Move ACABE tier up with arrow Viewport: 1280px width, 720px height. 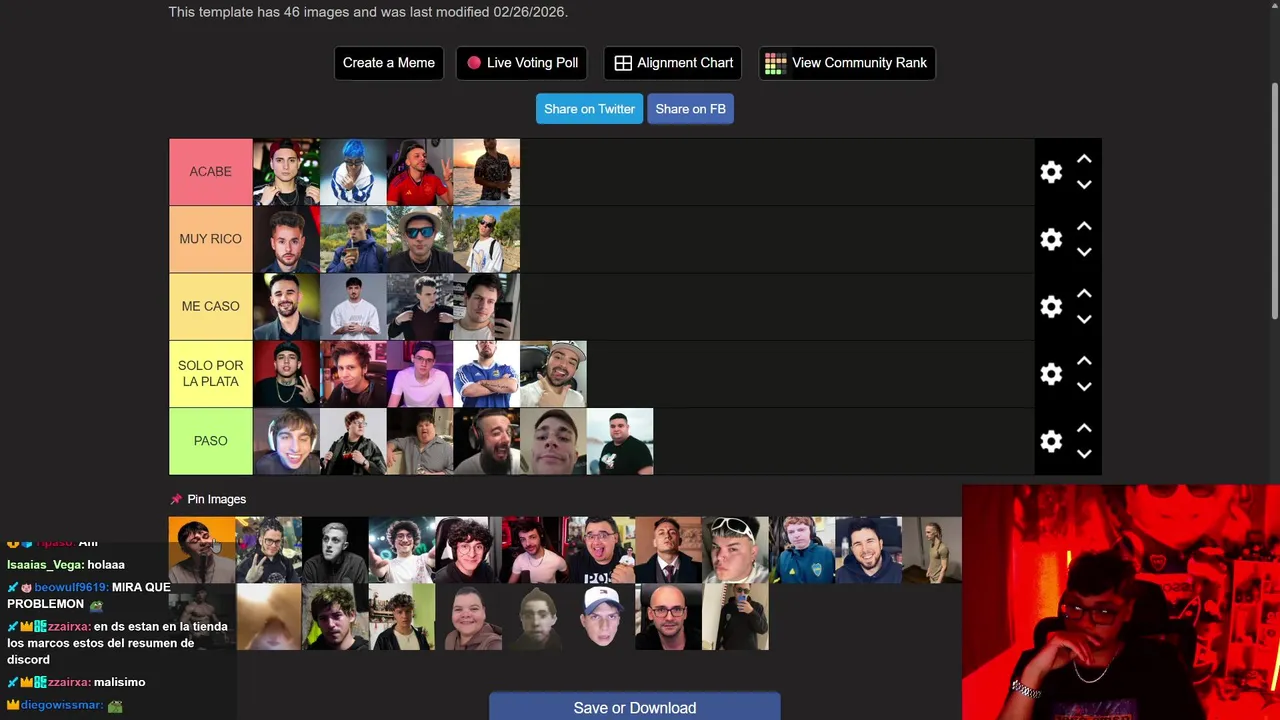point(1084,159)
